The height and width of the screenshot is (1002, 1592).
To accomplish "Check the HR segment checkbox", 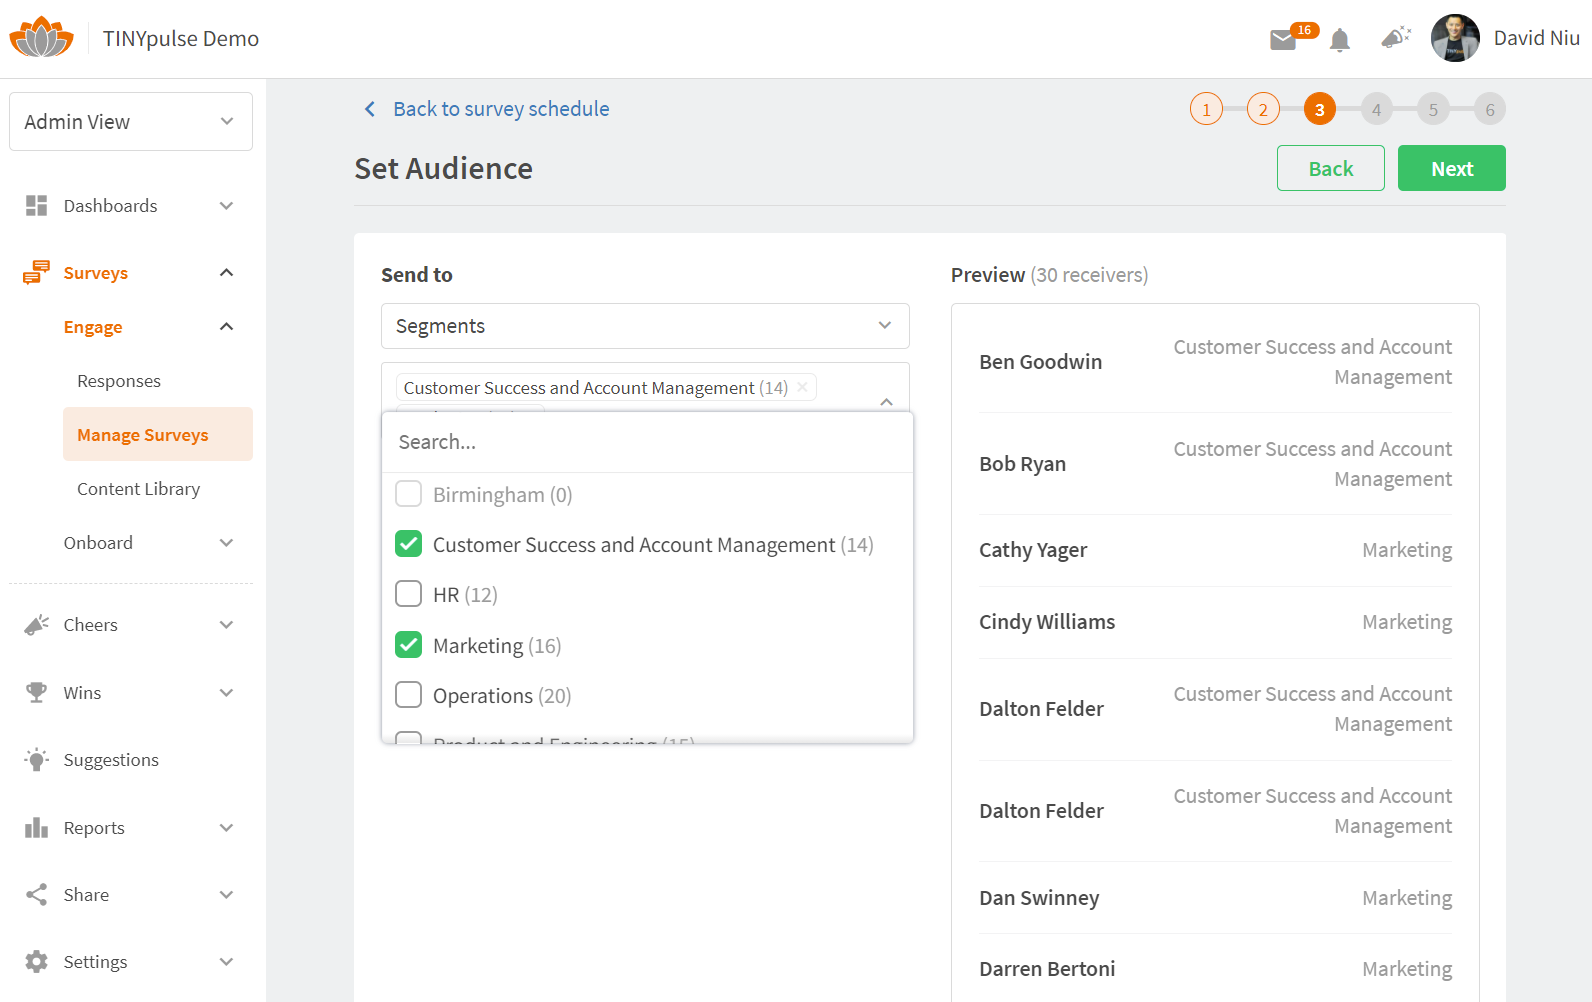I will [409, 594].
